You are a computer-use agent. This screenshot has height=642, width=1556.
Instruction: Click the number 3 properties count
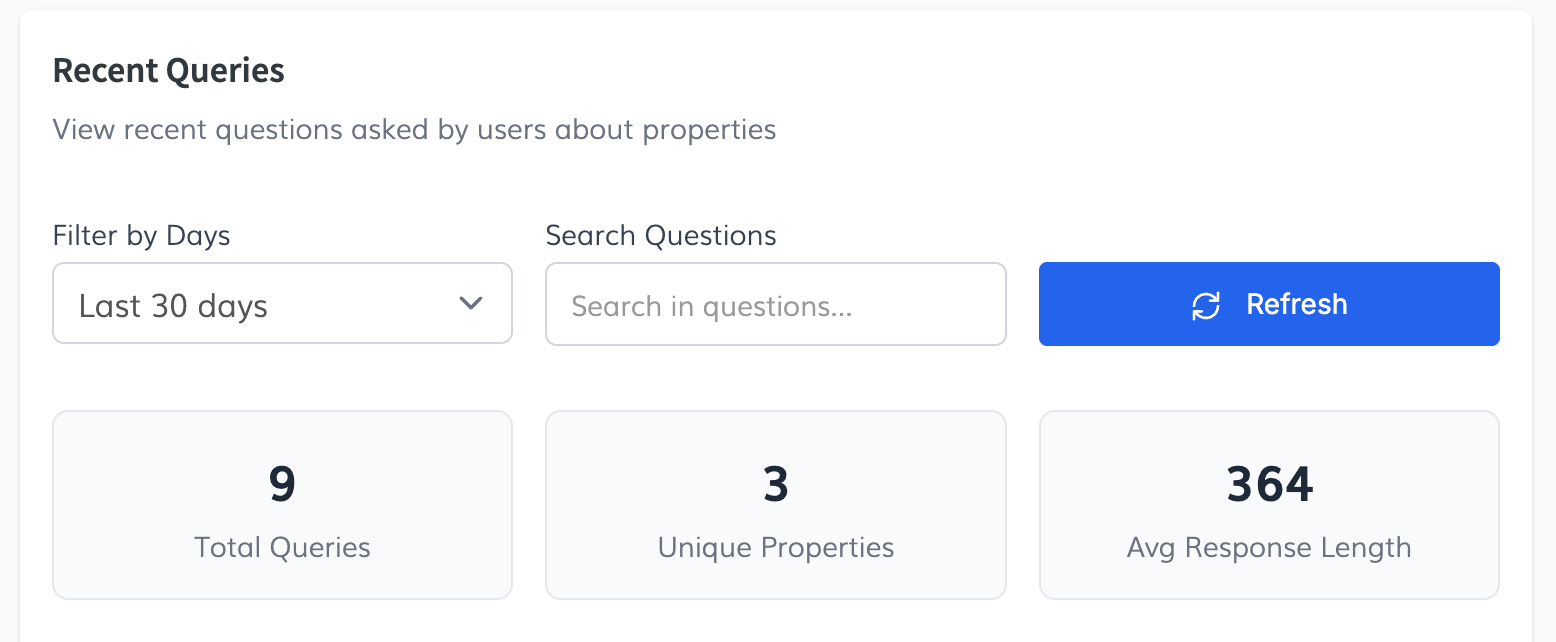point(776,485)
